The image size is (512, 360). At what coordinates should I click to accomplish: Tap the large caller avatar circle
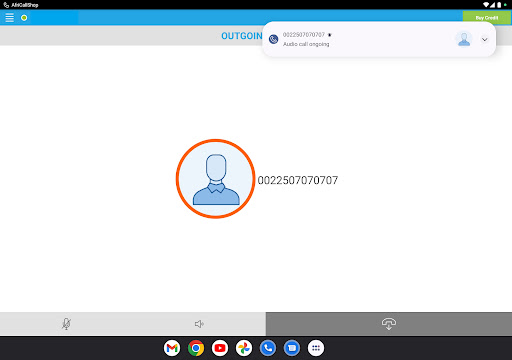216,179
